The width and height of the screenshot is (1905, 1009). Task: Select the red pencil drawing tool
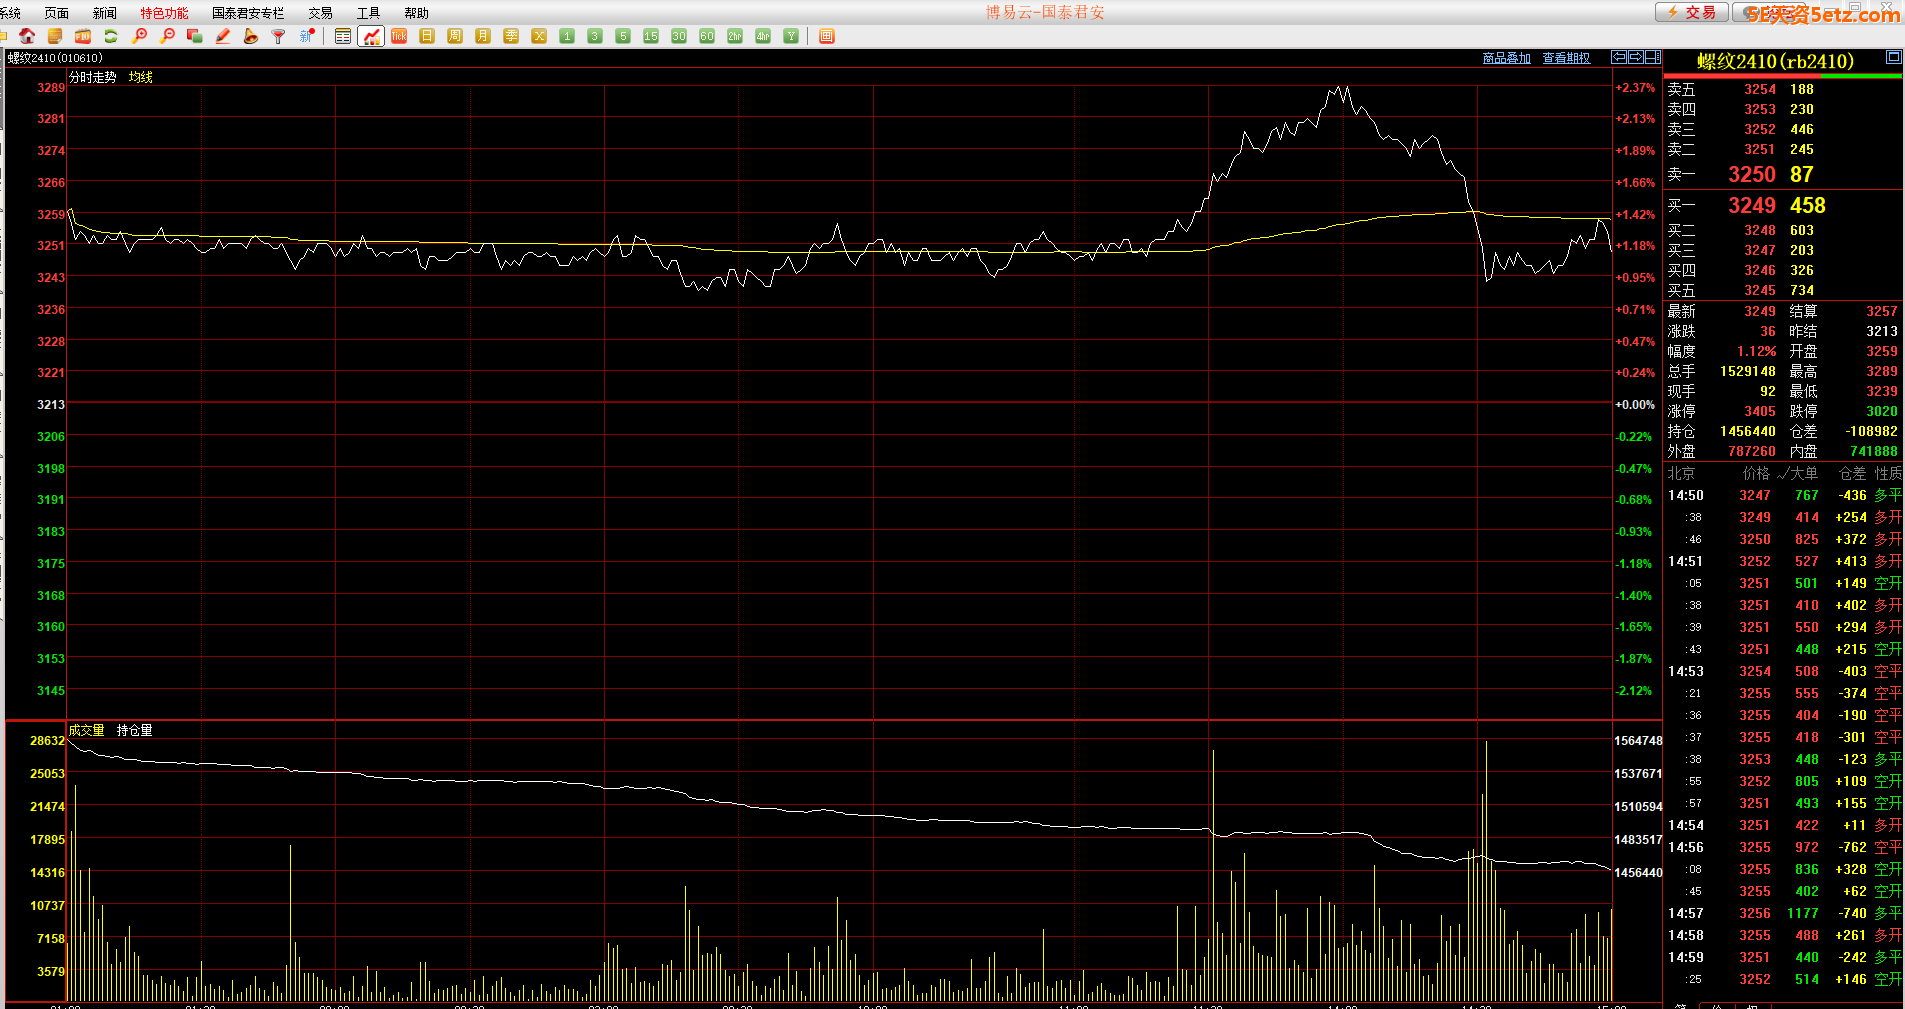(x=223, y=36)
